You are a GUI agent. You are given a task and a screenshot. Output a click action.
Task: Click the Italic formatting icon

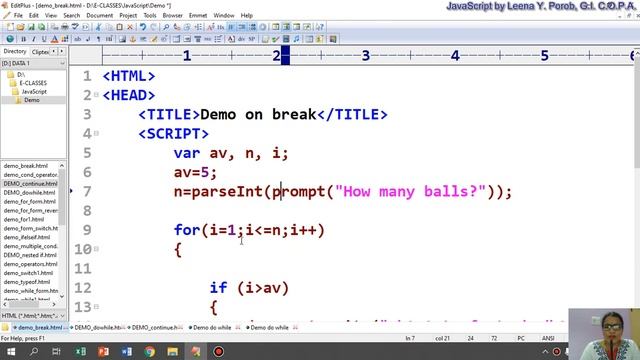(33, 39)
